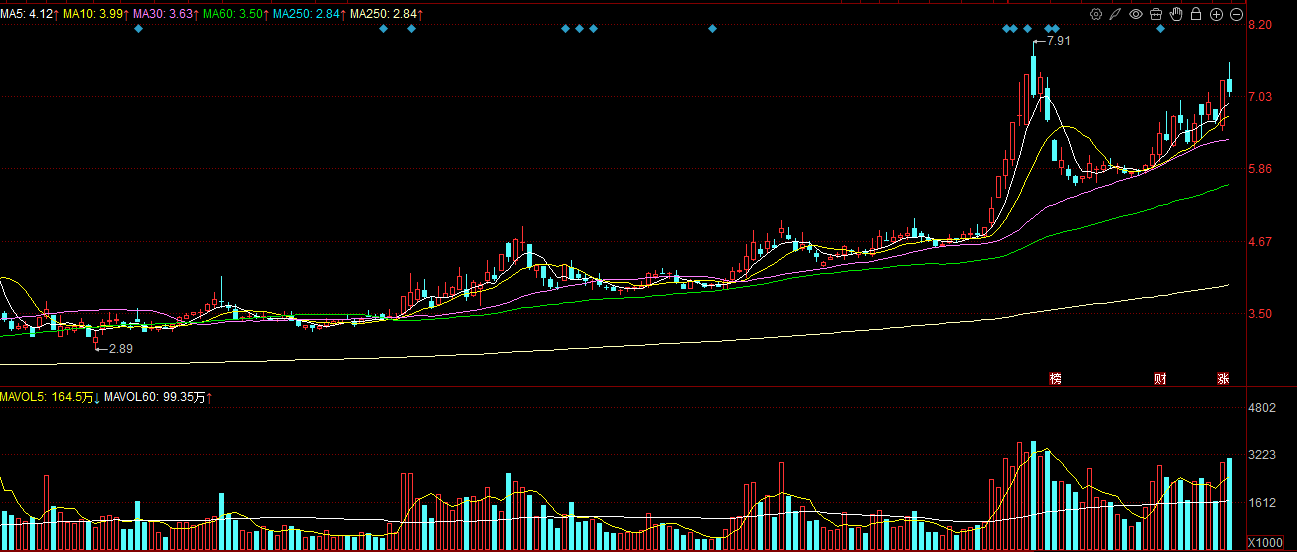Click the 1612 volume axis value

pyautogui.click(x=1263, y=502)
